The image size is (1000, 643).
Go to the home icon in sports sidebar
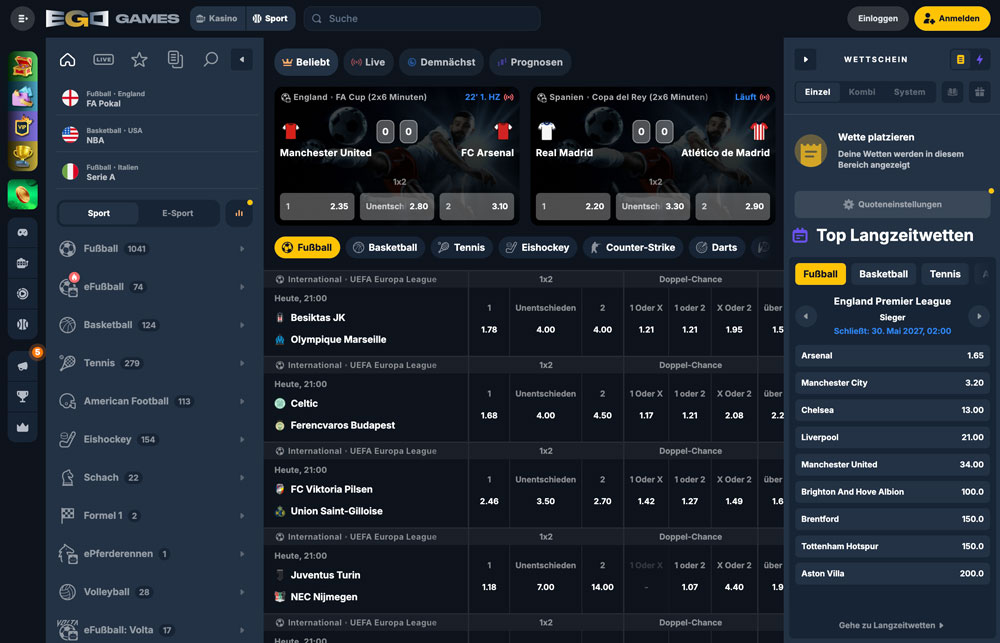coord(68,59)
